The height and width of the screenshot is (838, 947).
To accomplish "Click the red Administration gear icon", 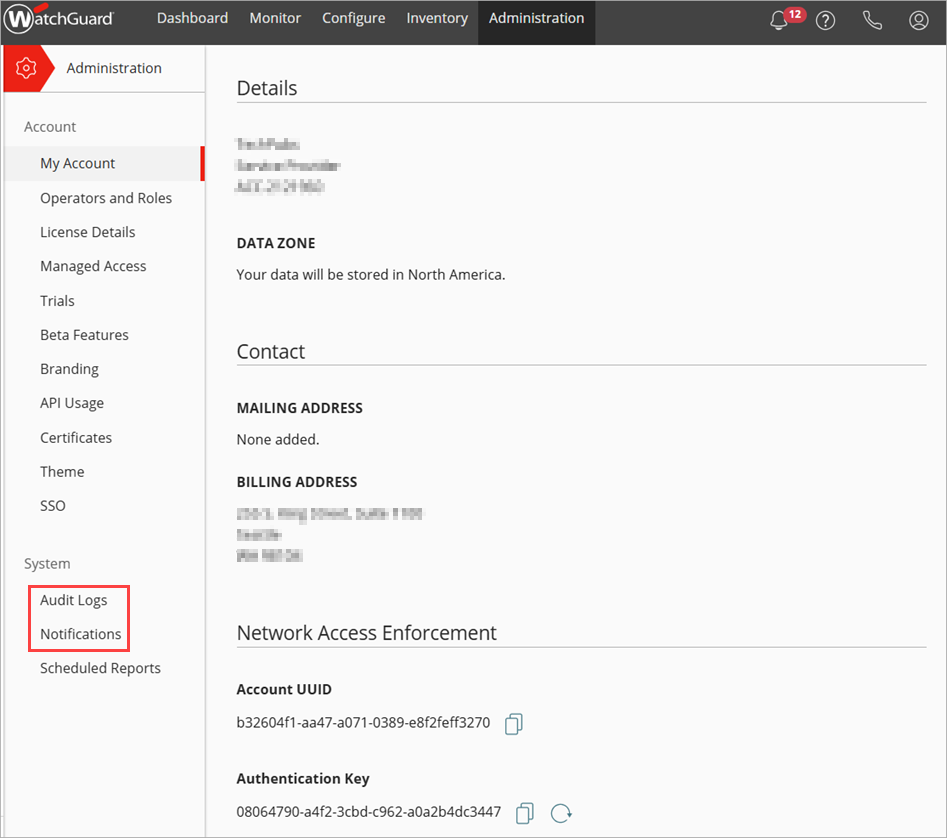I will (25, 68).
